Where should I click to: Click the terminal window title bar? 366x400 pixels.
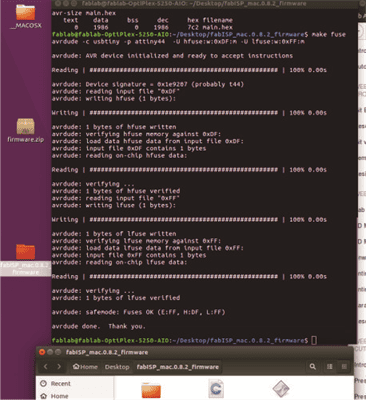coord(204,4)
